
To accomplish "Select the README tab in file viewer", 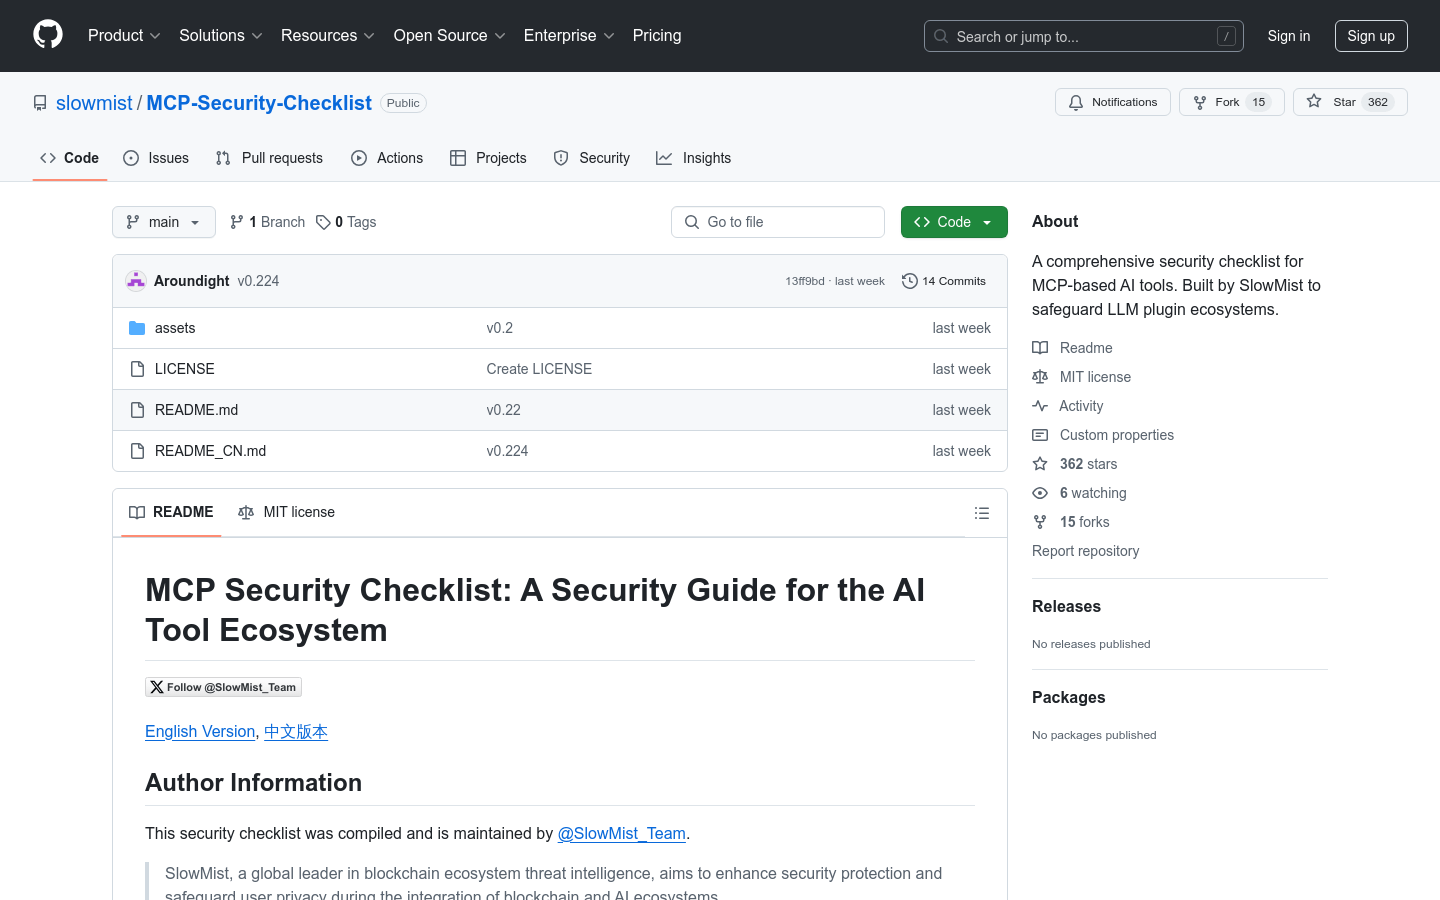I will [171, 512].
